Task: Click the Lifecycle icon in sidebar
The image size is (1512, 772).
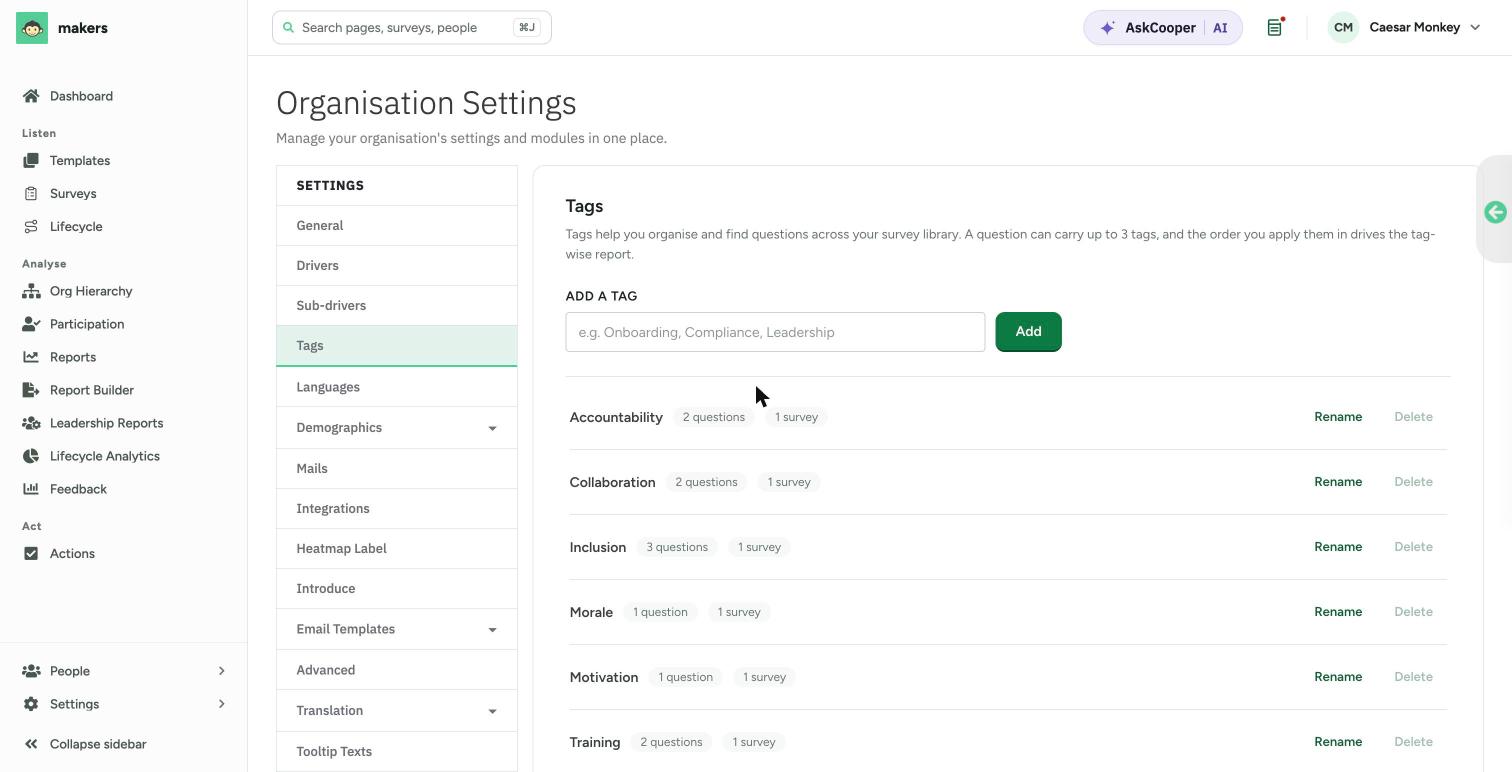Action: [x=31, y=226]
